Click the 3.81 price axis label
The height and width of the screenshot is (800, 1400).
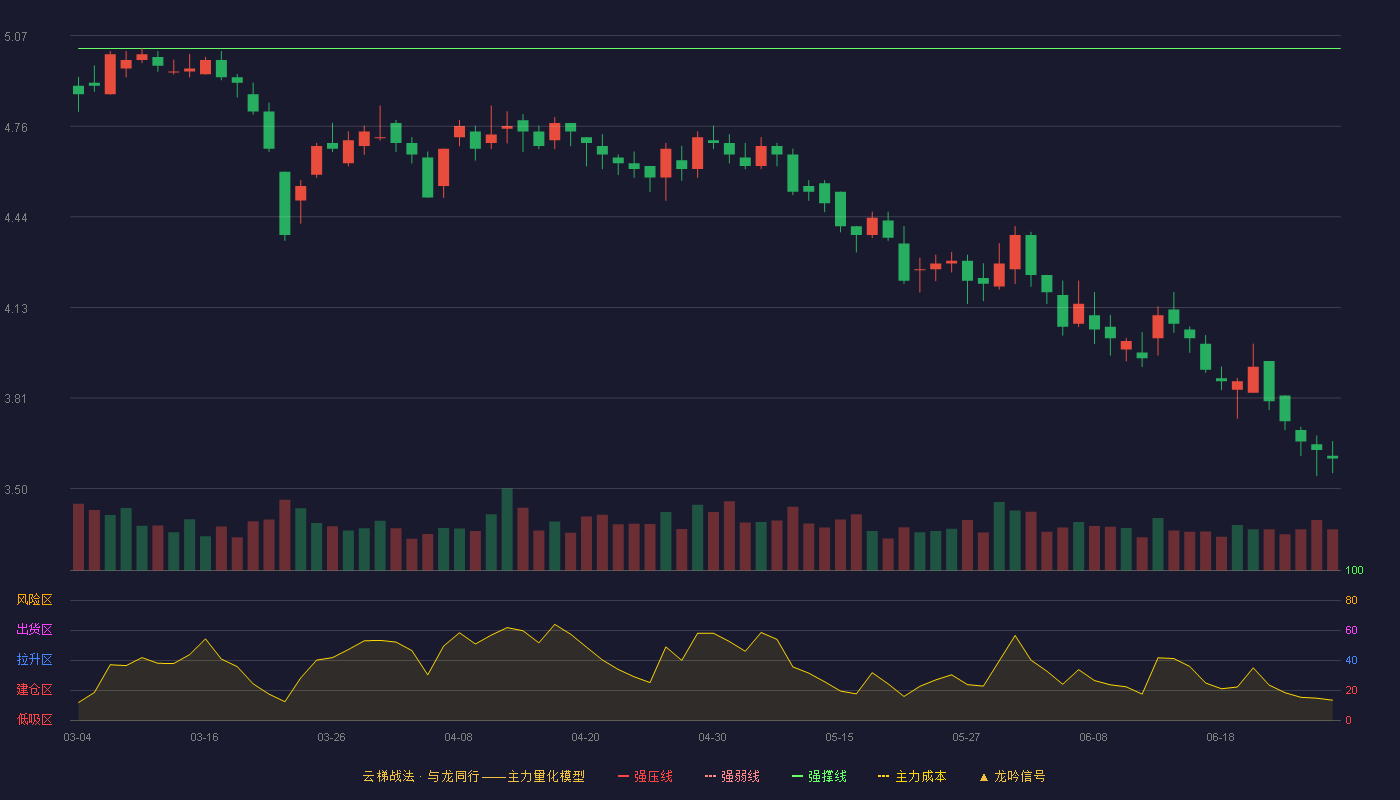click(16, 399)
